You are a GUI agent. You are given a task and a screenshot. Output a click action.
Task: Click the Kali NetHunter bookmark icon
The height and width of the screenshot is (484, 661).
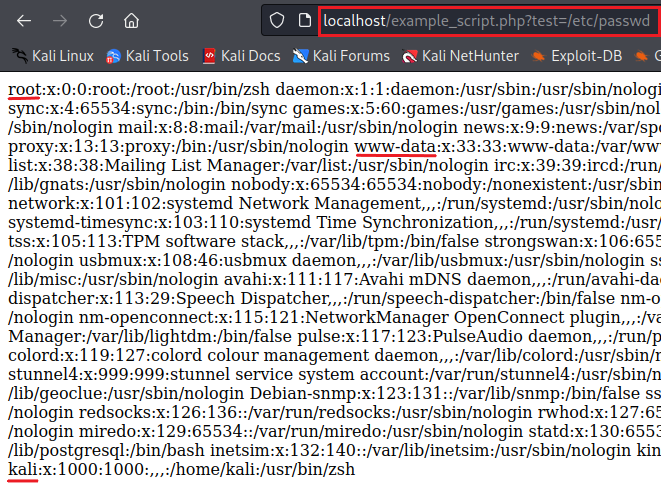tap(409, 56)
